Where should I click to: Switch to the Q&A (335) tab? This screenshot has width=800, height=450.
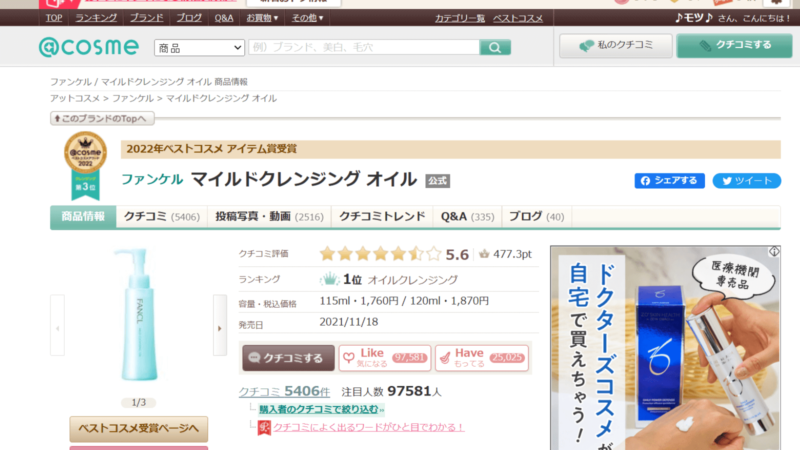click(x=467, y=217)
